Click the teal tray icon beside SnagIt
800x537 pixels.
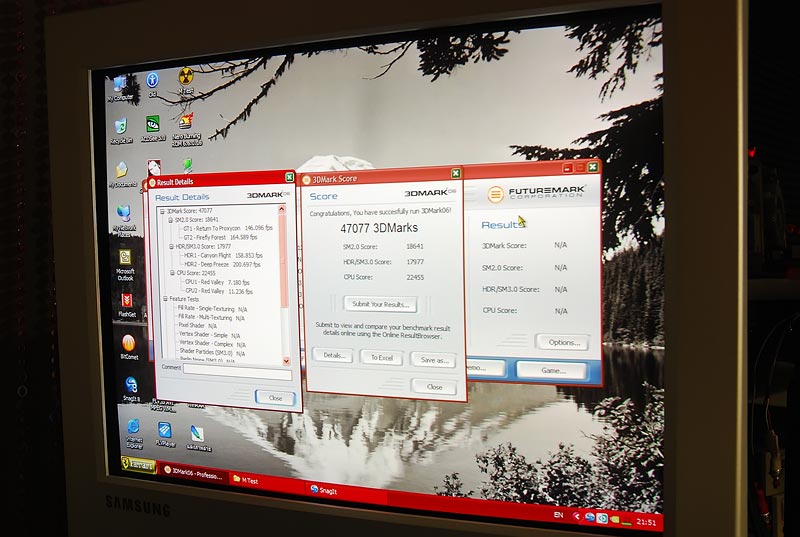[602, 518]
